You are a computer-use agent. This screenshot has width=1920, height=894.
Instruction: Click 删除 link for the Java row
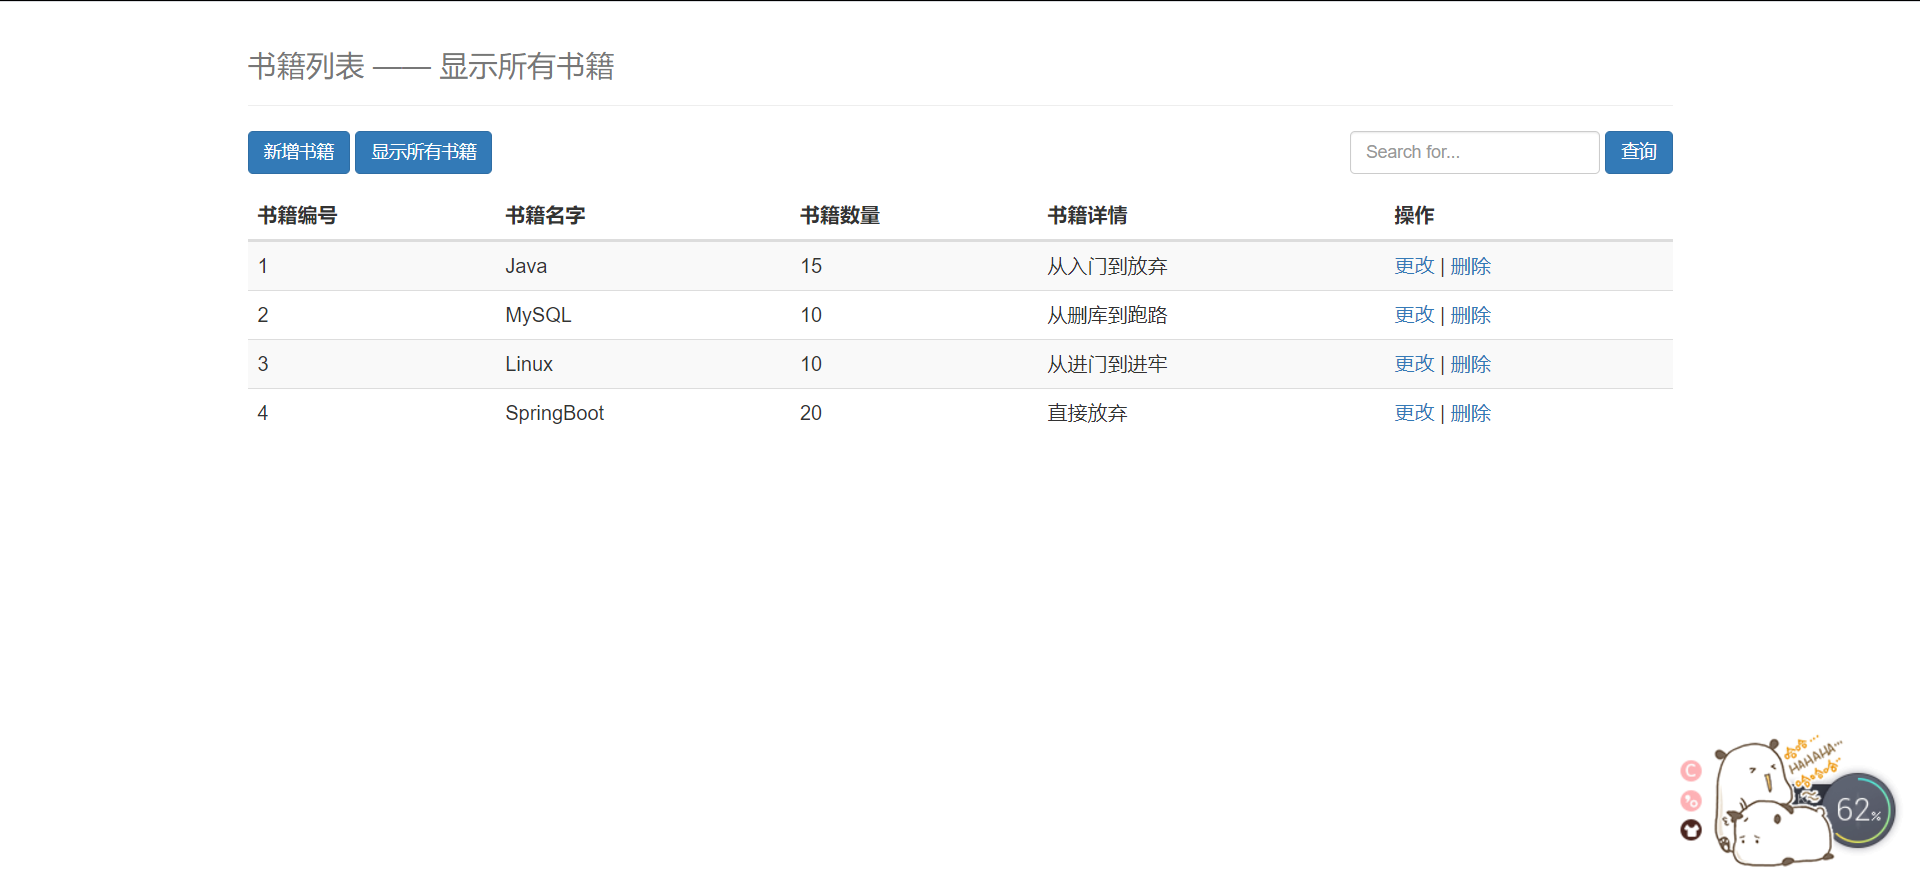pos(1470,266)
